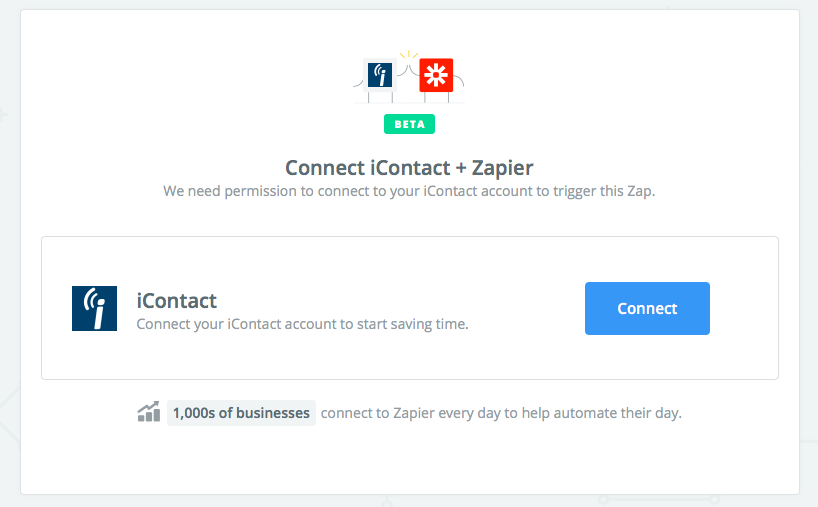The height and width of the screenshot is (507, 818).
Task: Click the yellow spark lines above icons
Action: (x=409, y=55)
